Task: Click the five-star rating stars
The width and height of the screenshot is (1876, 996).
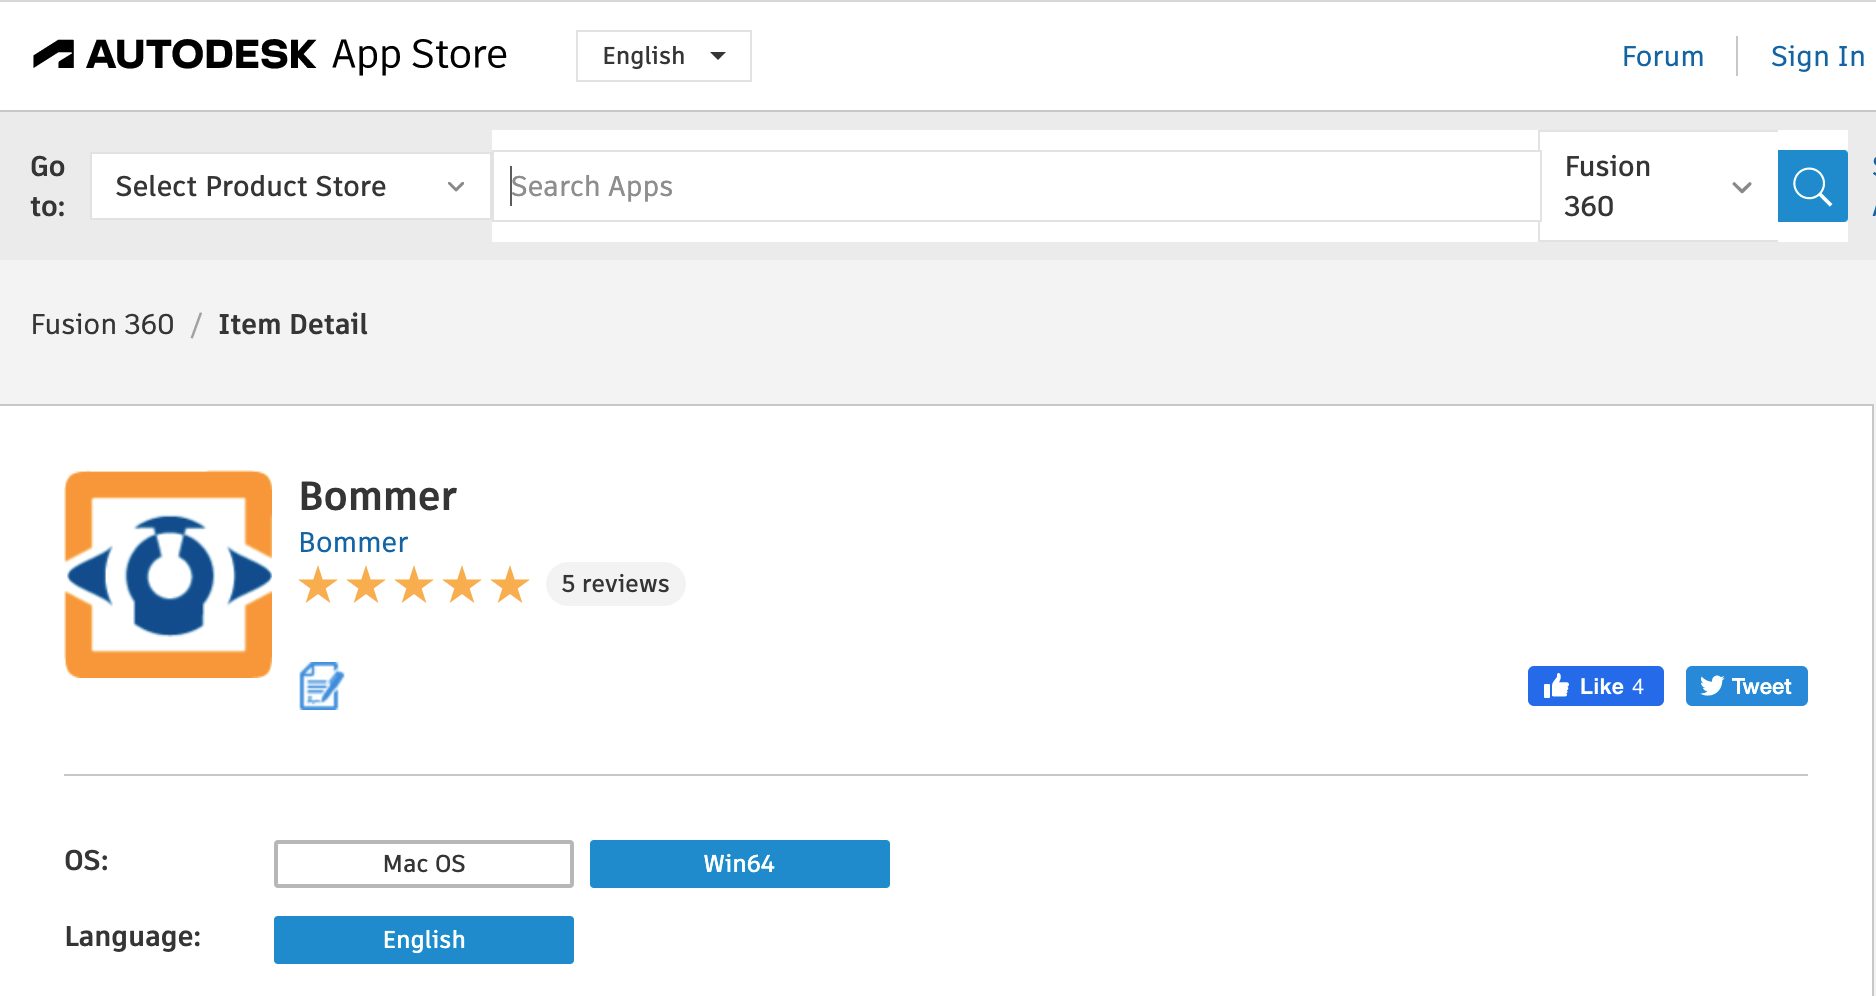Action: tap(414, 585)
